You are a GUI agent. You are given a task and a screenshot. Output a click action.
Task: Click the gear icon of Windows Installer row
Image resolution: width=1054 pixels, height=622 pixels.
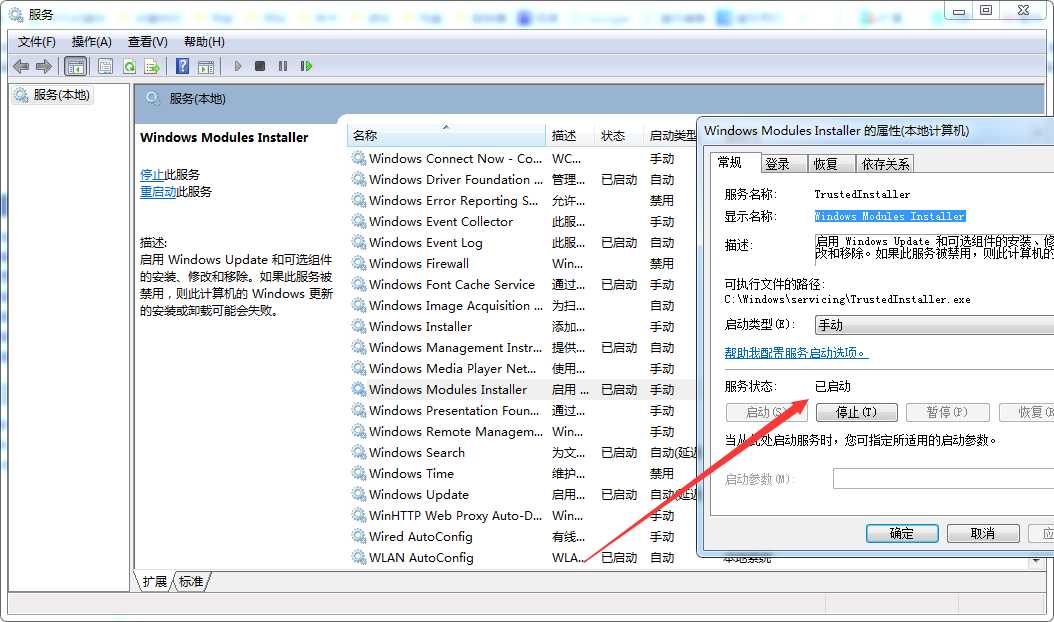pyautogui.click(x=359, y=326)
